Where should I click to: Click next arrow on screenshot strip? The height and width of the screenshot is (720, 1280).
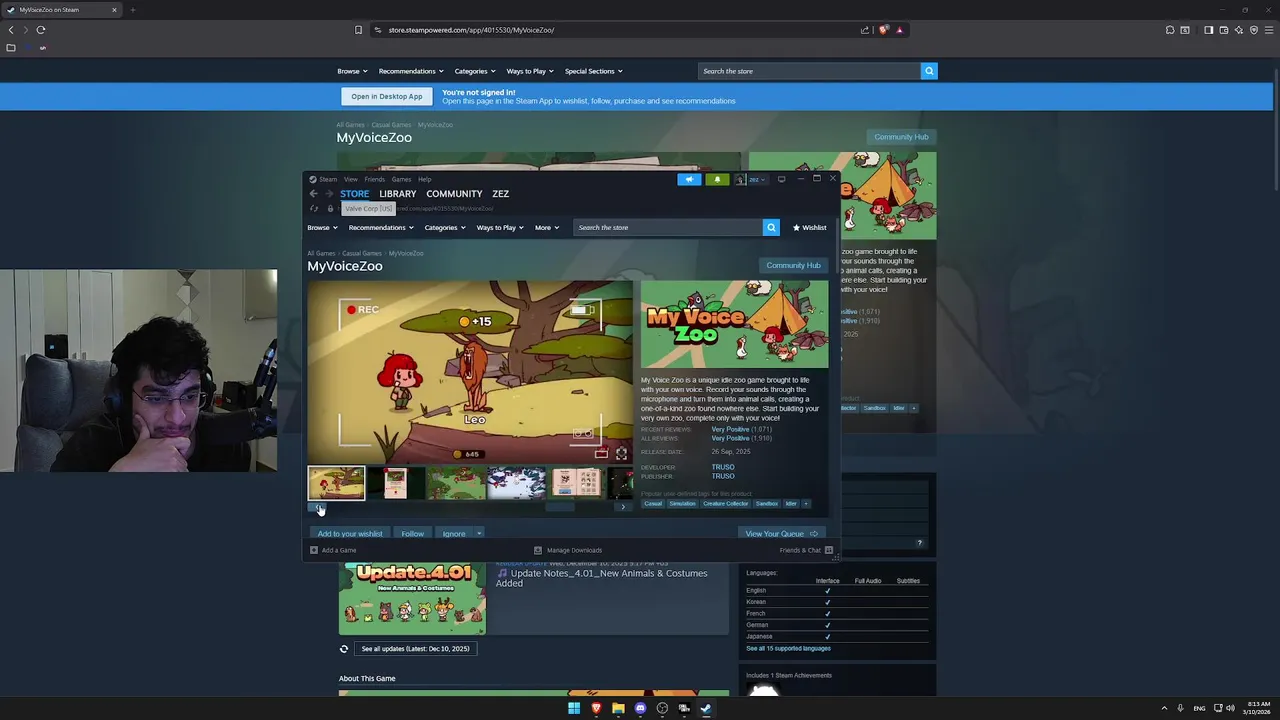(x=623, y=507)
